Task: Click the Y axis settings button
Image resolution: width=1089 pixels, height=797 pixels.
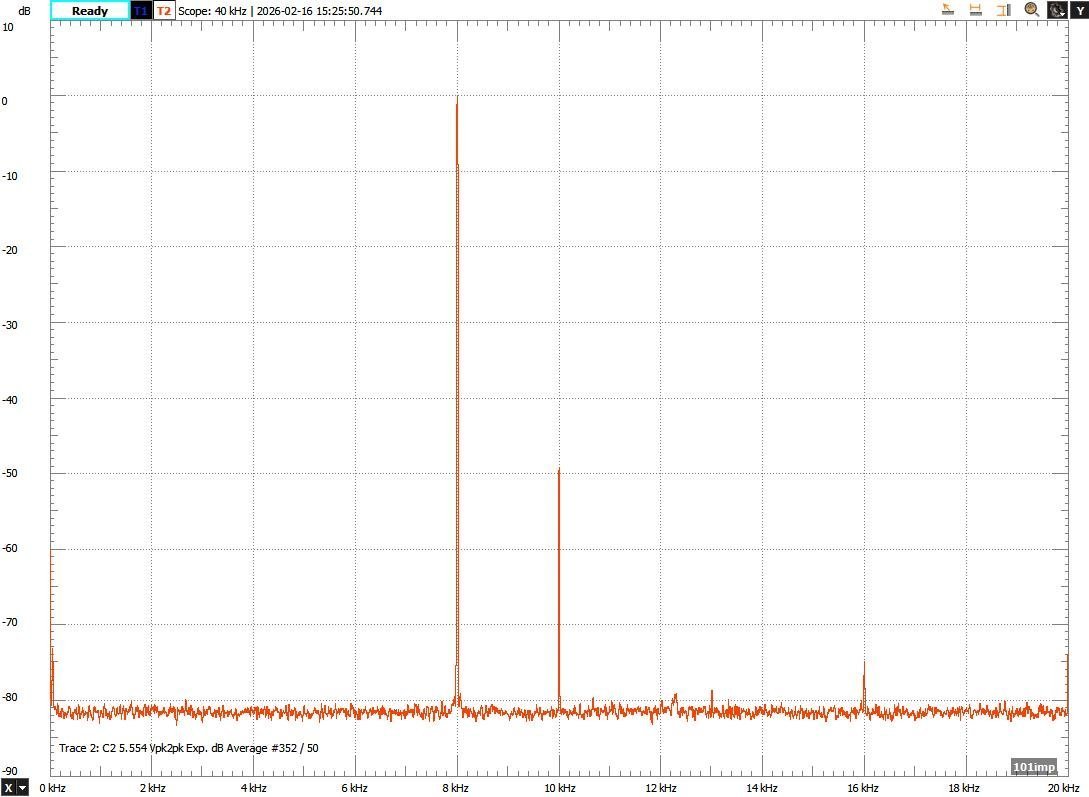Action: 1079,10
